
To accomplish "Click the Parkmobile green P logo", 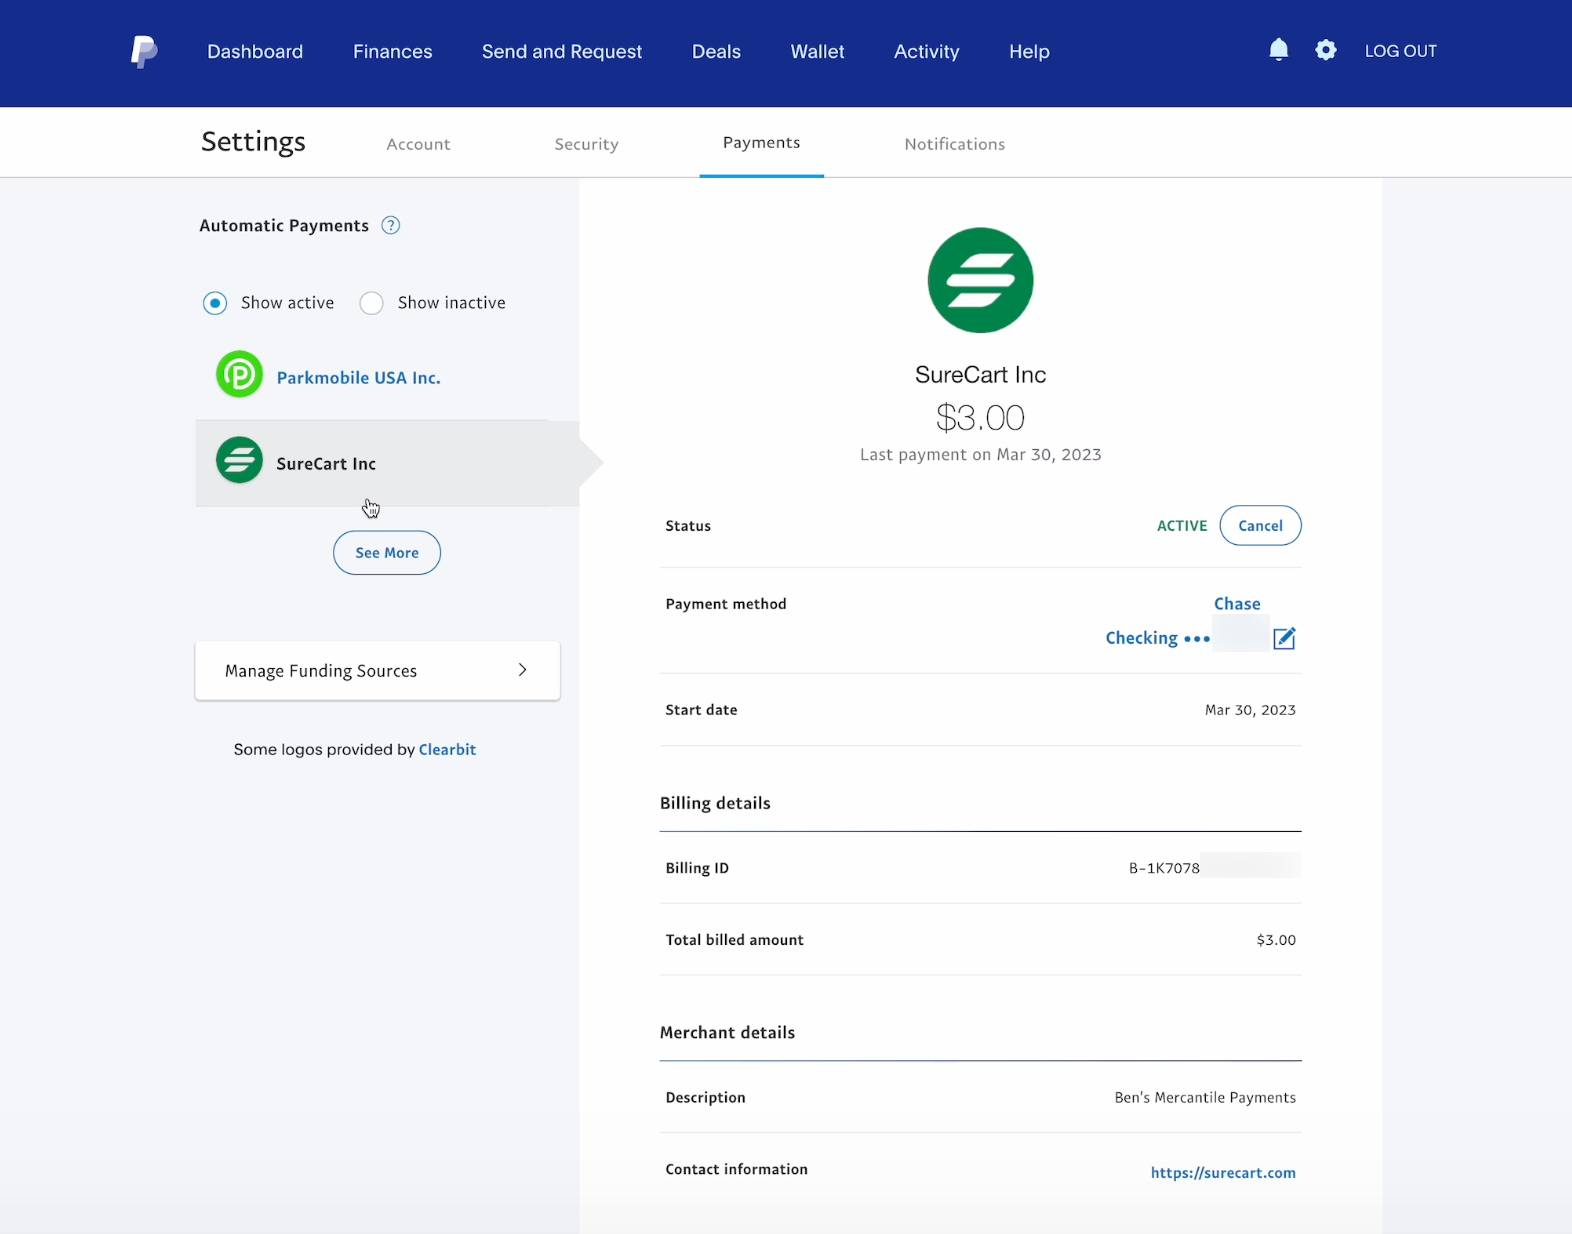I will (x=240, y=375).
